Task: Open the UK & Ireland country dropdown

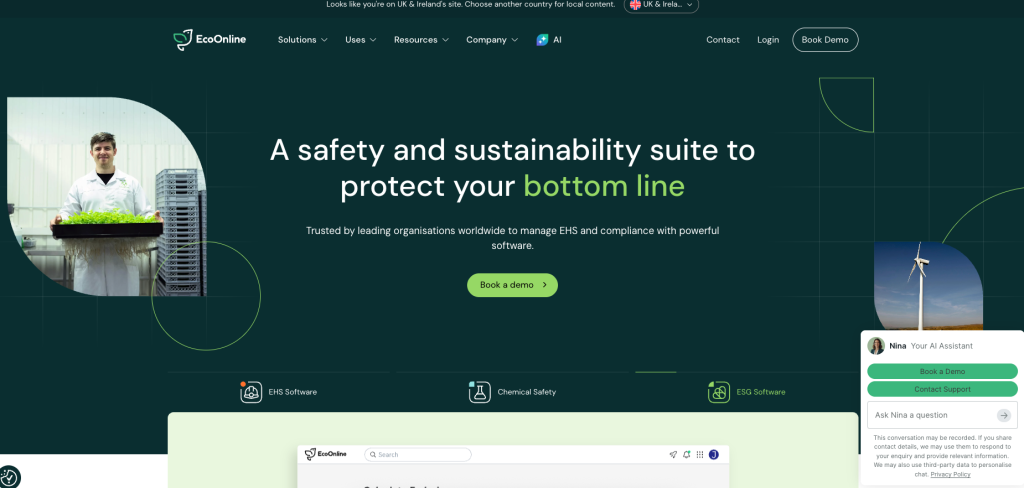Action: click(661, 5)
